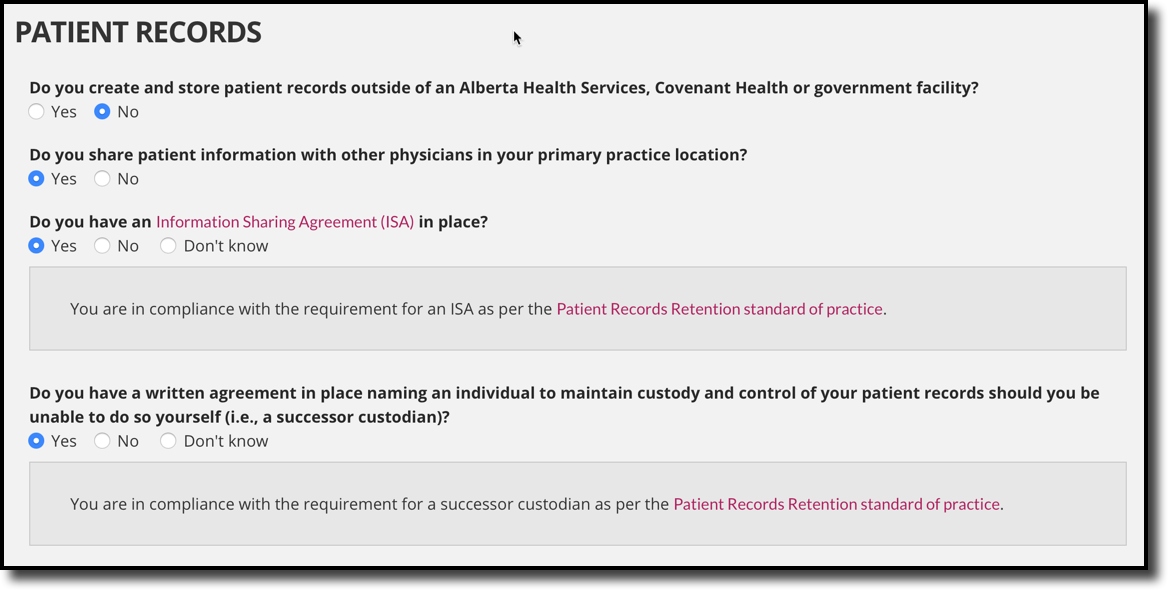Screen dimensions: 1168x590
Task: Click the No radio for records outside facility question
Action: point(103,112)
